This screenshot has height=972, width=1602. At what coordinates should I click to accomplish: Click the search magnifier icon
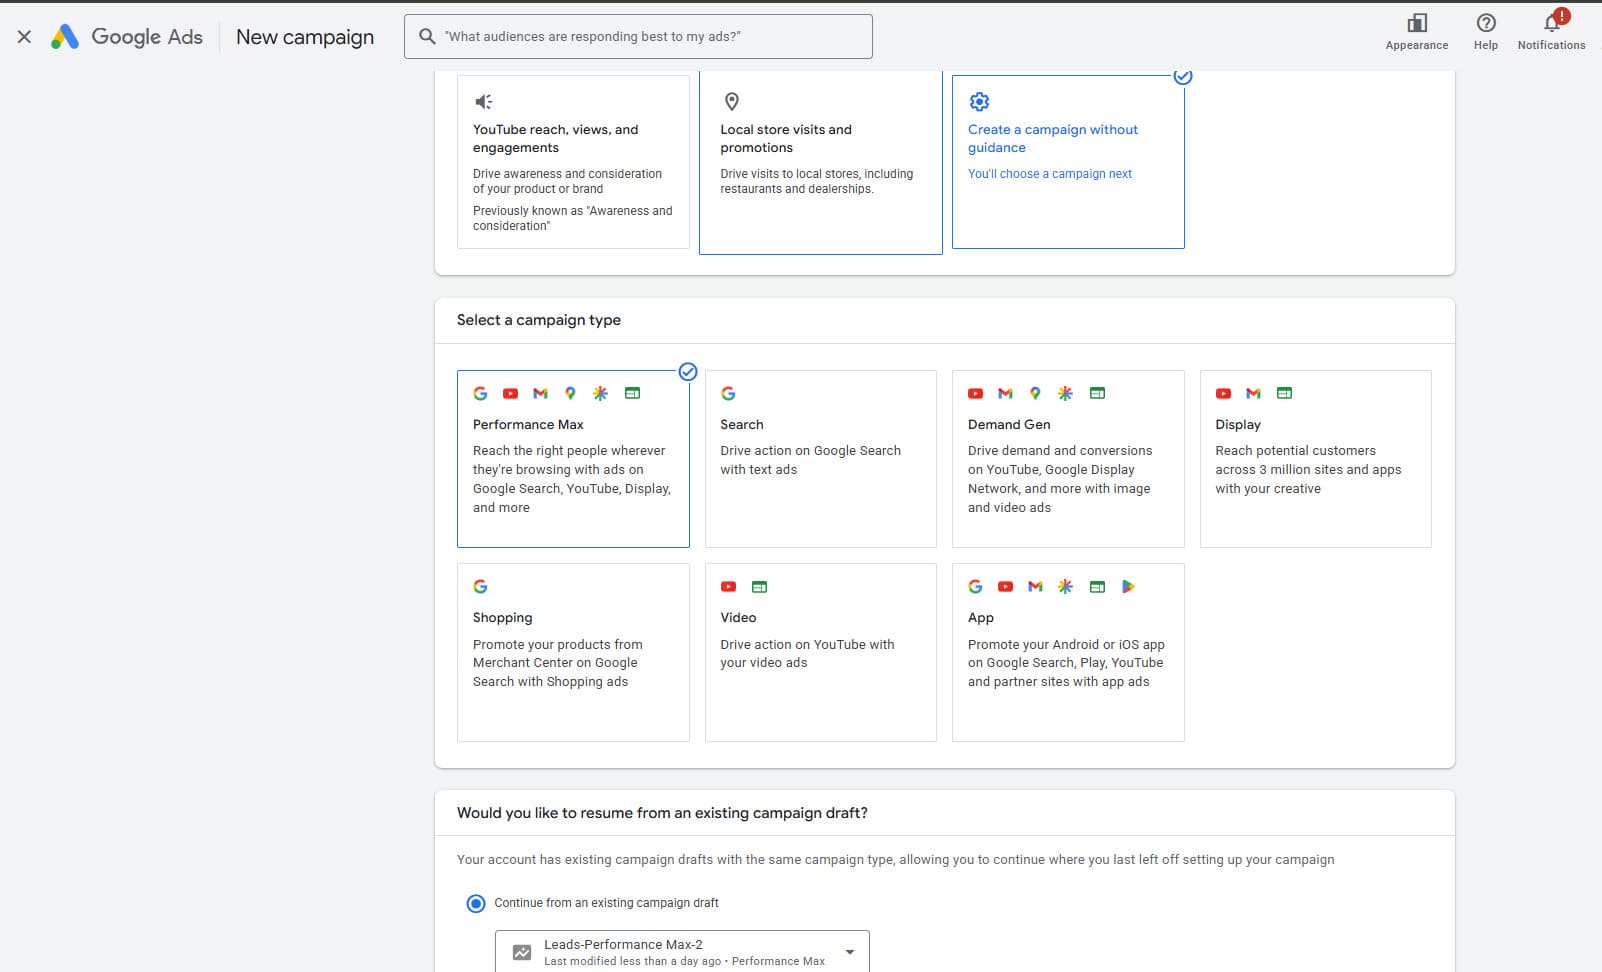point(427,36)
